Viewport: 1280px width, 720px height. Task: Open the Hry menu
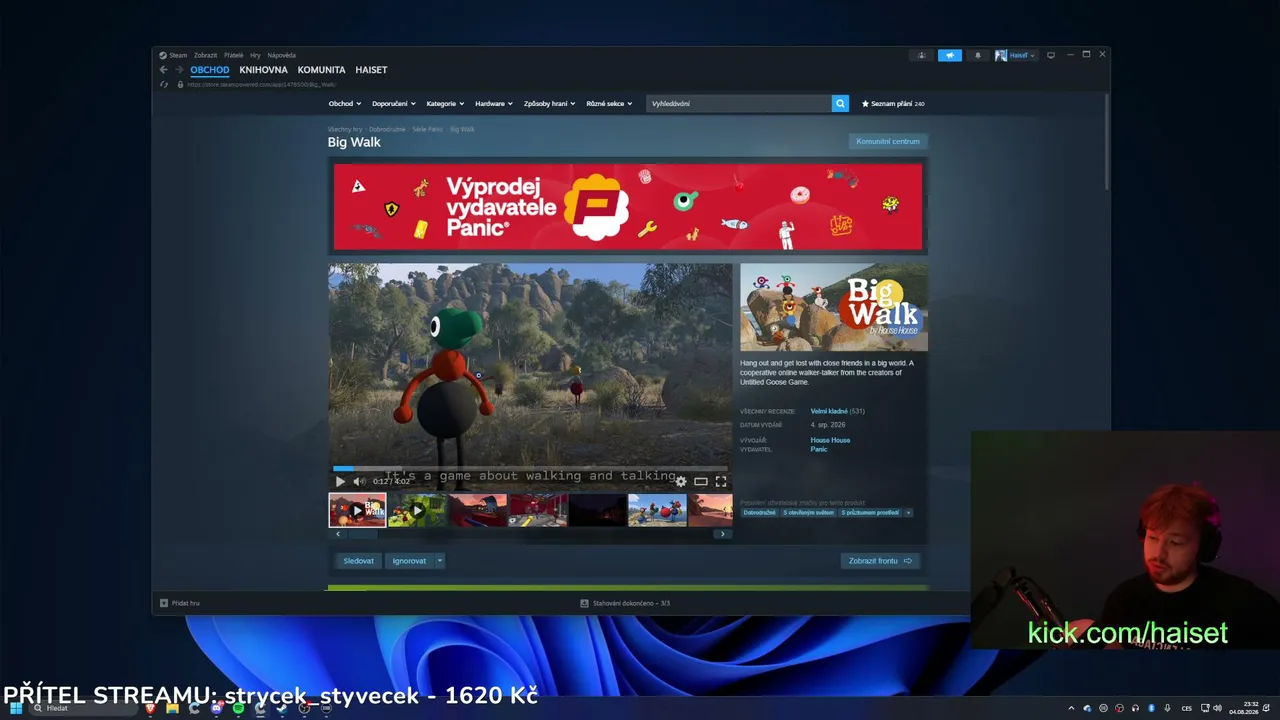click(x=255, y=55)
